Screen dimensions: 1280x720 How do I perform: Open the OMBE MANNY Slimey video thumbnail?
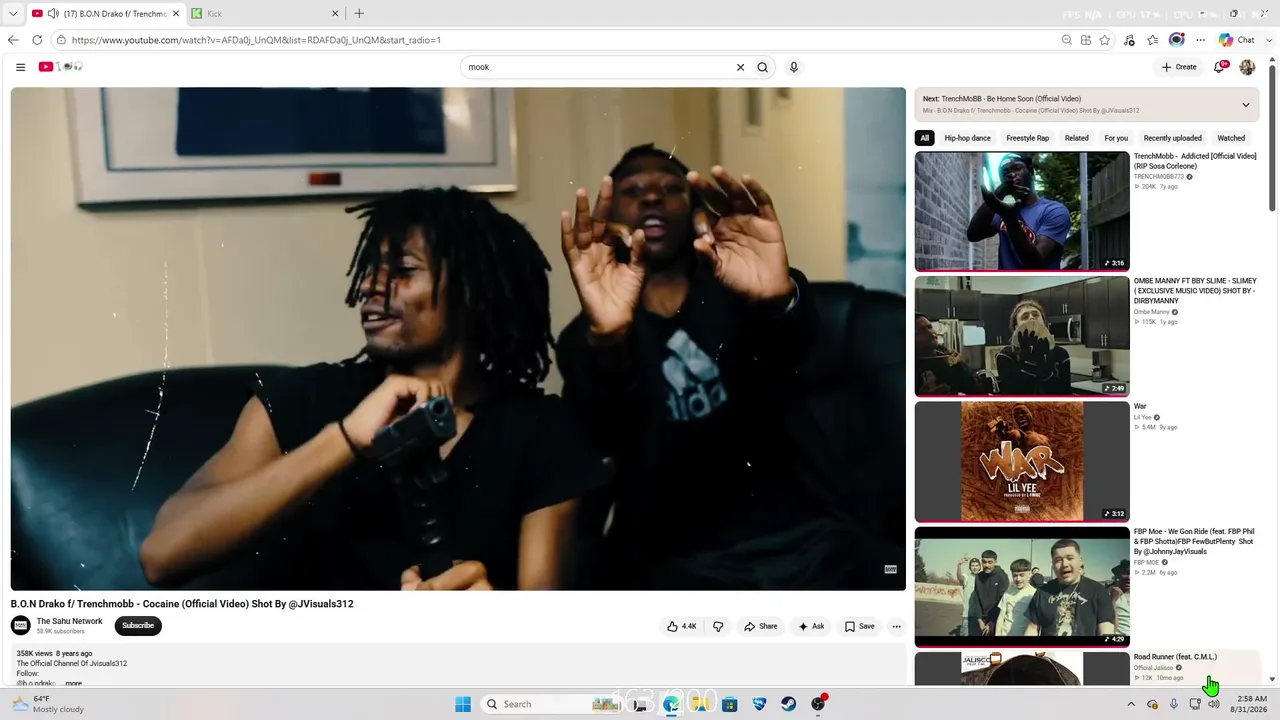pyautogui.click(x=1022, y=336)
